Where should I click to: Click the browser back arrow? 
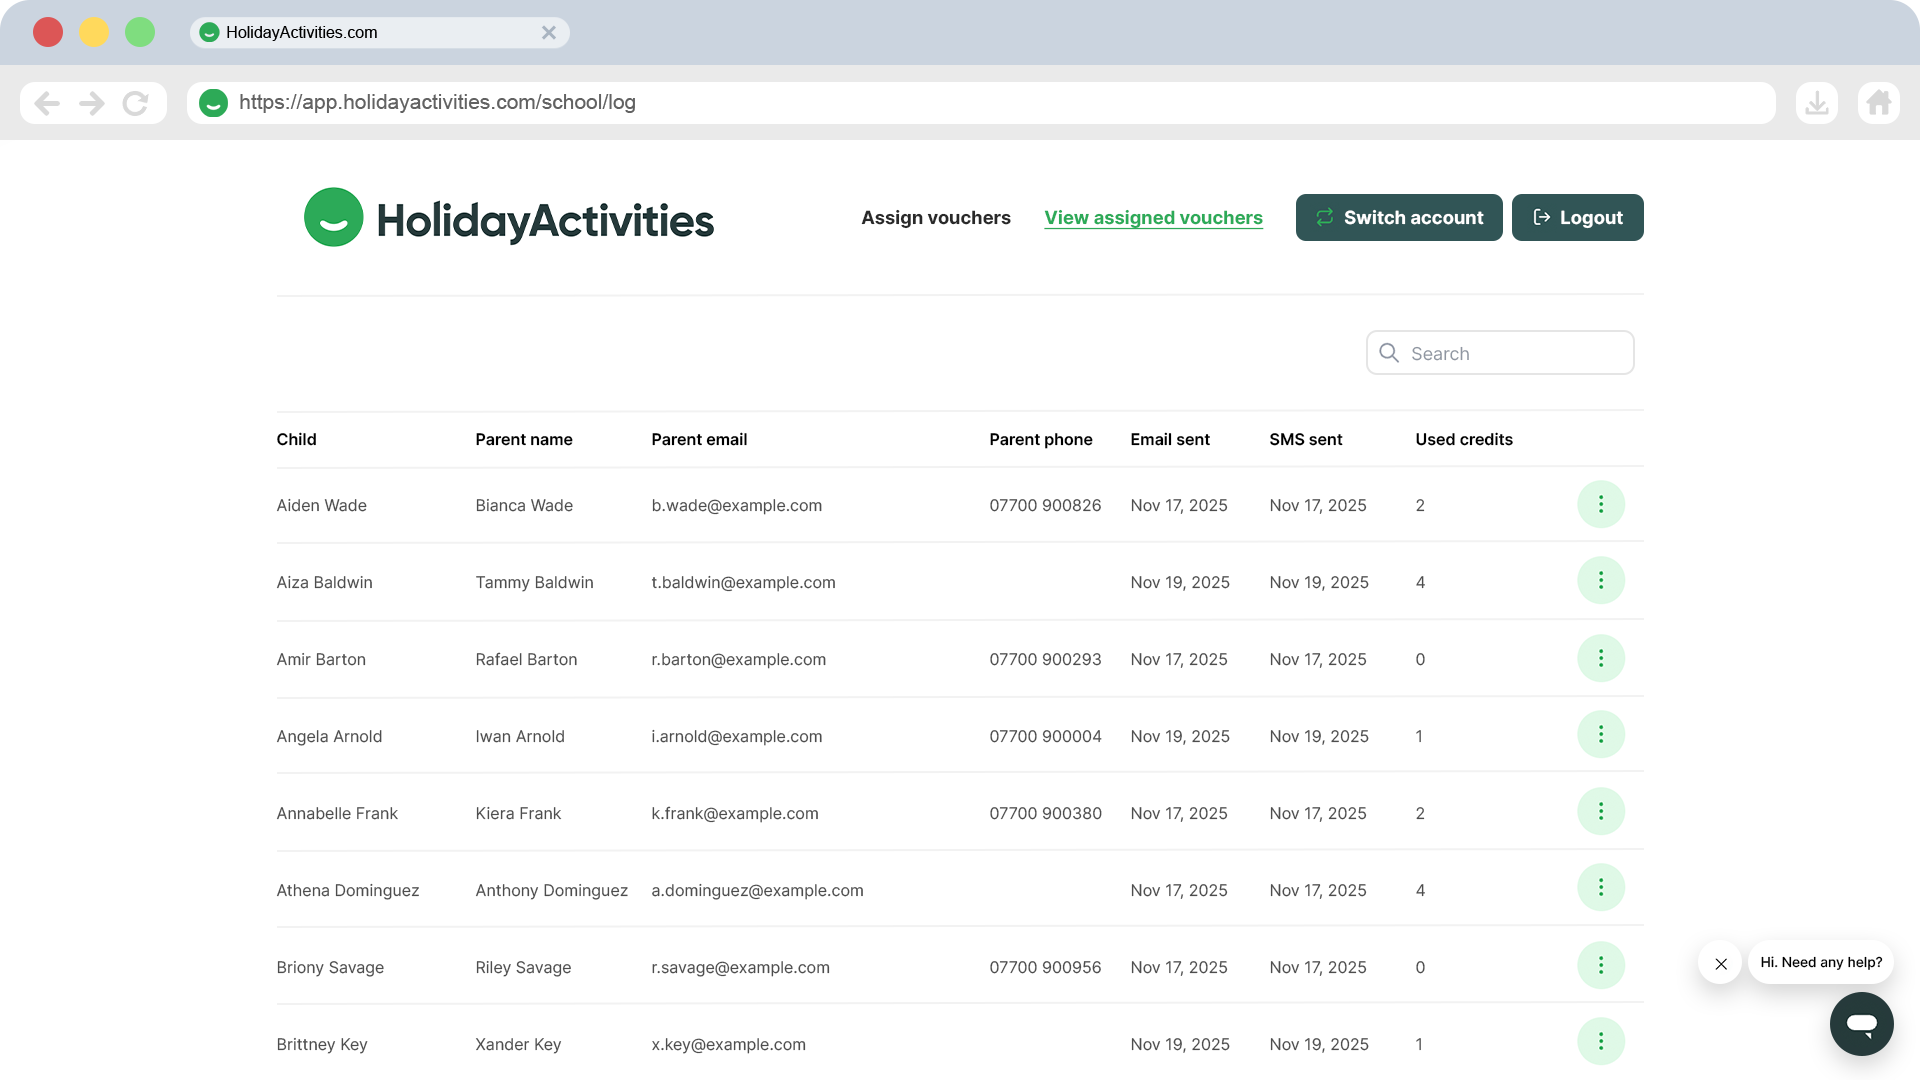click(x=47, y=103)
